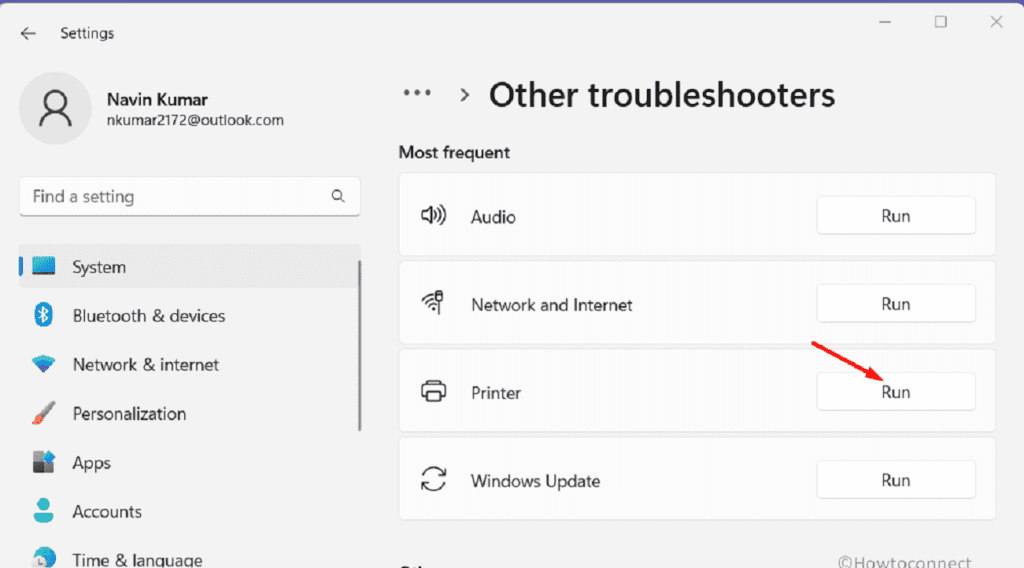1024x568 pixels.
Task: Close the Settings window
Action: pos(996,22)
